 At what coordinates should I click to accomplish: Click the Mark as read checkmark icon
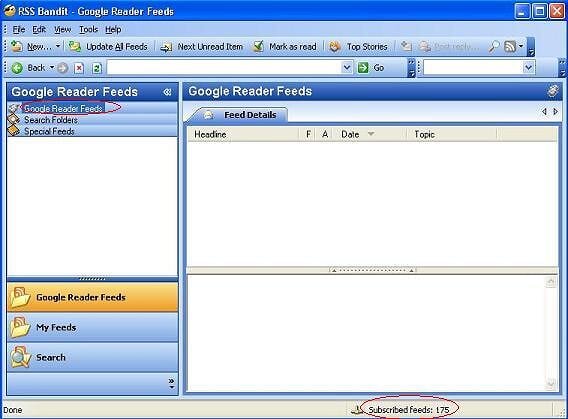coord(258,46)
